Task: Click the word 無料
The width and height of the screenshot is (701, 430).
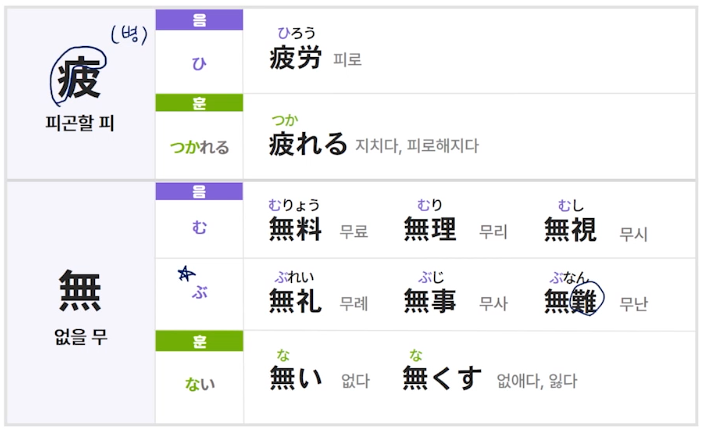Action: pos(296,230)
